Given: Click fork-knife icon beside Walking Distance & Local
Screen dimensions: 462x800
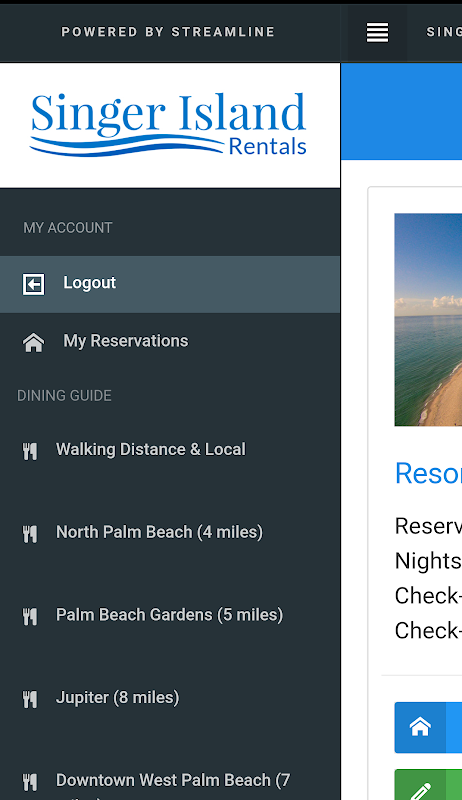Looking at the screenshot, I should (x=30, y=452).
